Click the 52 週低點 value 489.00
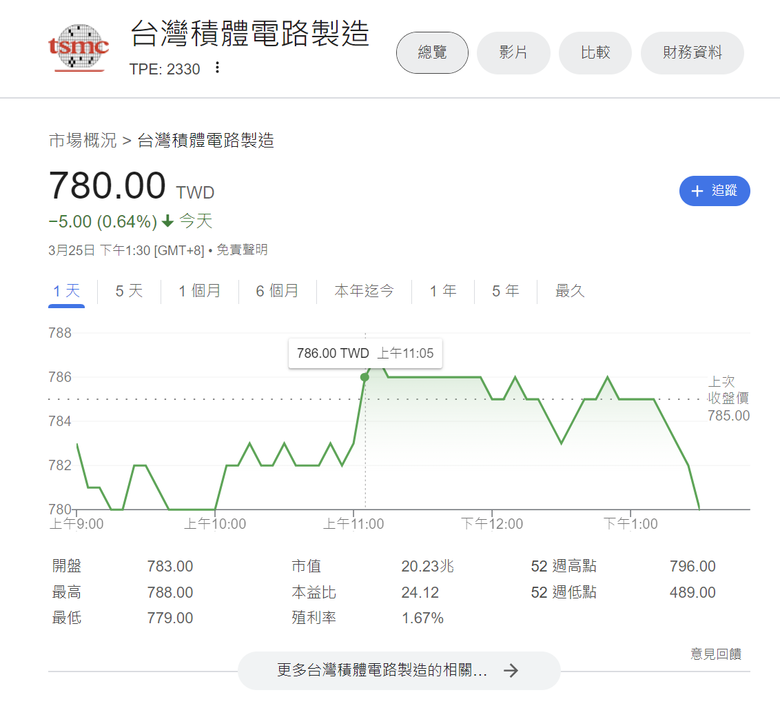This screenshot has height=717, width=780. click(692, 593)
